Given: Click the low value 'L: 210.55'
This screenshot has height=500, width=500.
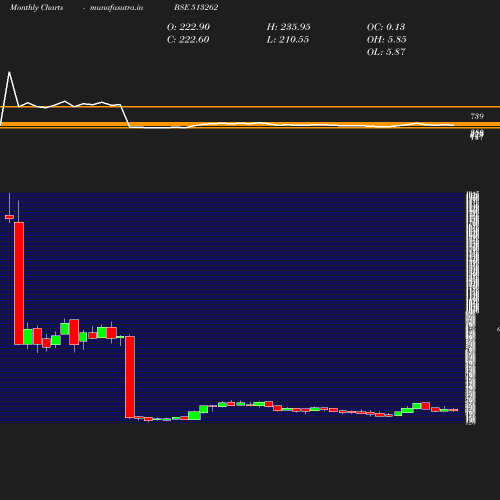Looking at the screenshot, I should click(288, 40).
